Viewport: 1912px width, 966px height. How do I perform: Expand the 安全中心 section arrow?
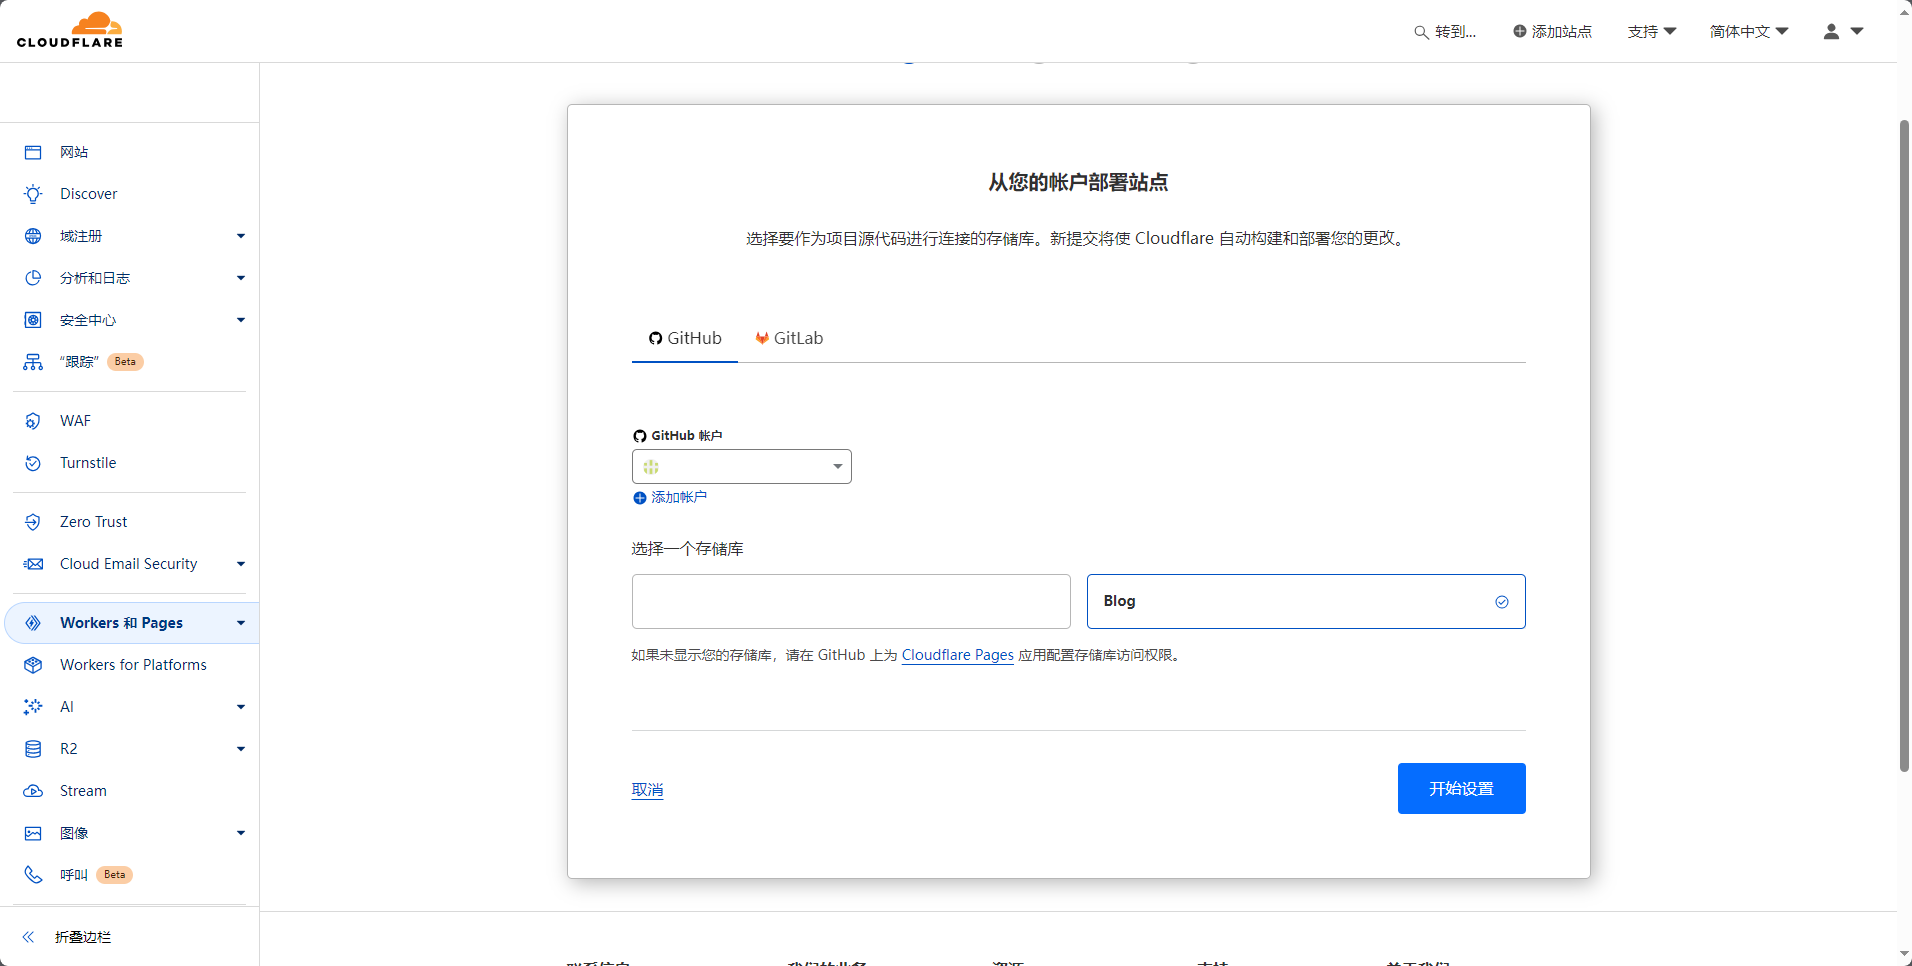pyautogui.click(x=241, y=320)
